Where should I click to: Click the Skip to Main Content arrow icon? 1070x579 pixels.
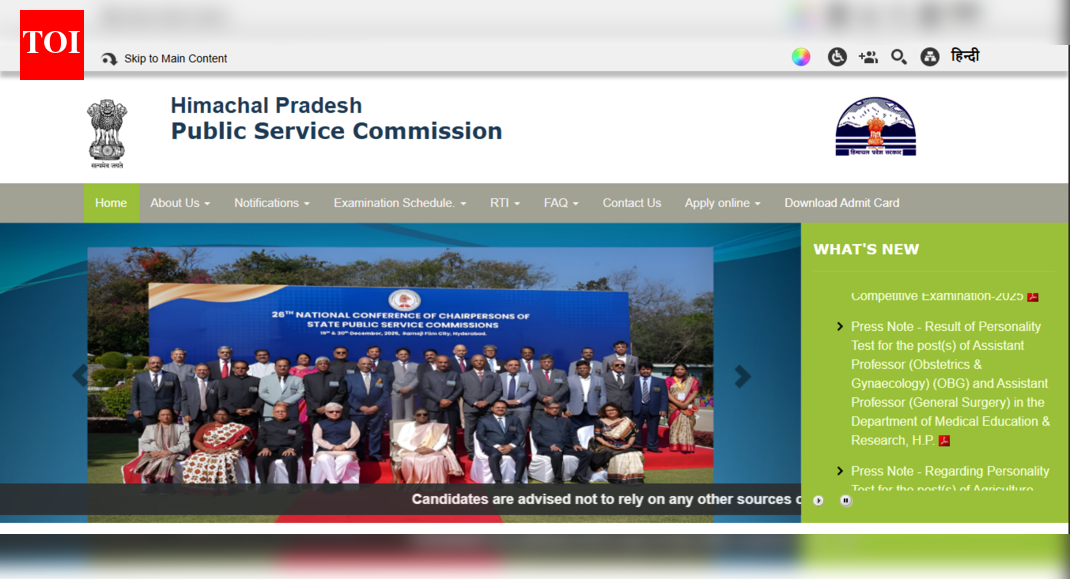coord(109,58)
